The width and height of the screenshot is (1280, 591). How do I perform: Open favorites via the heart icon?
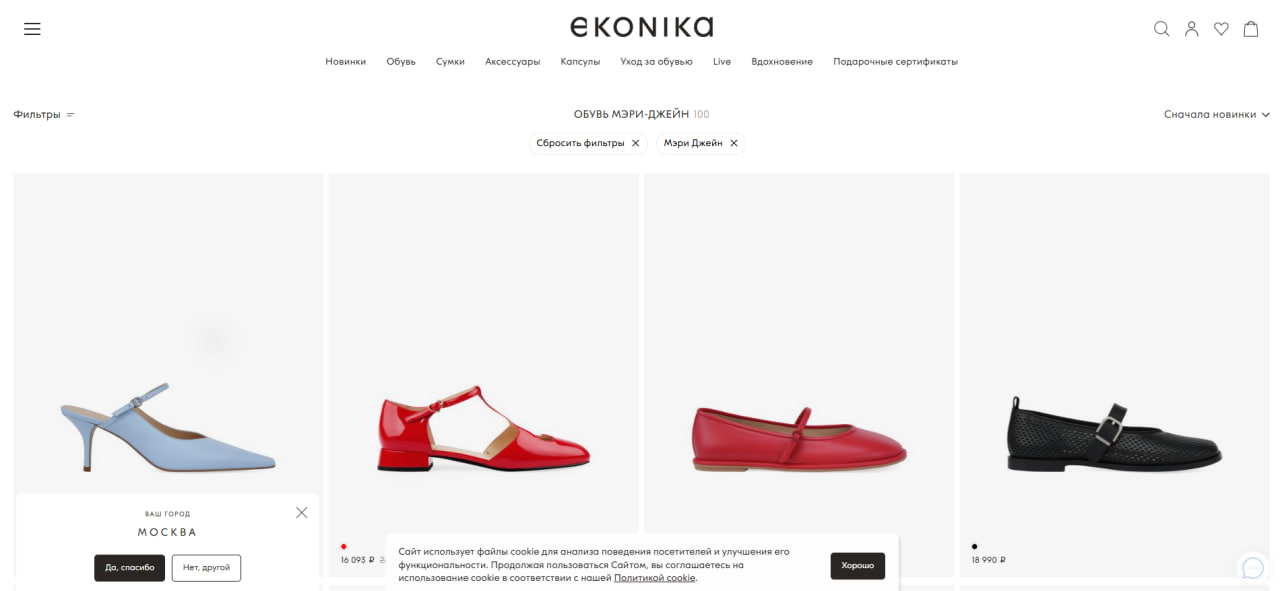click(1221, 29)
